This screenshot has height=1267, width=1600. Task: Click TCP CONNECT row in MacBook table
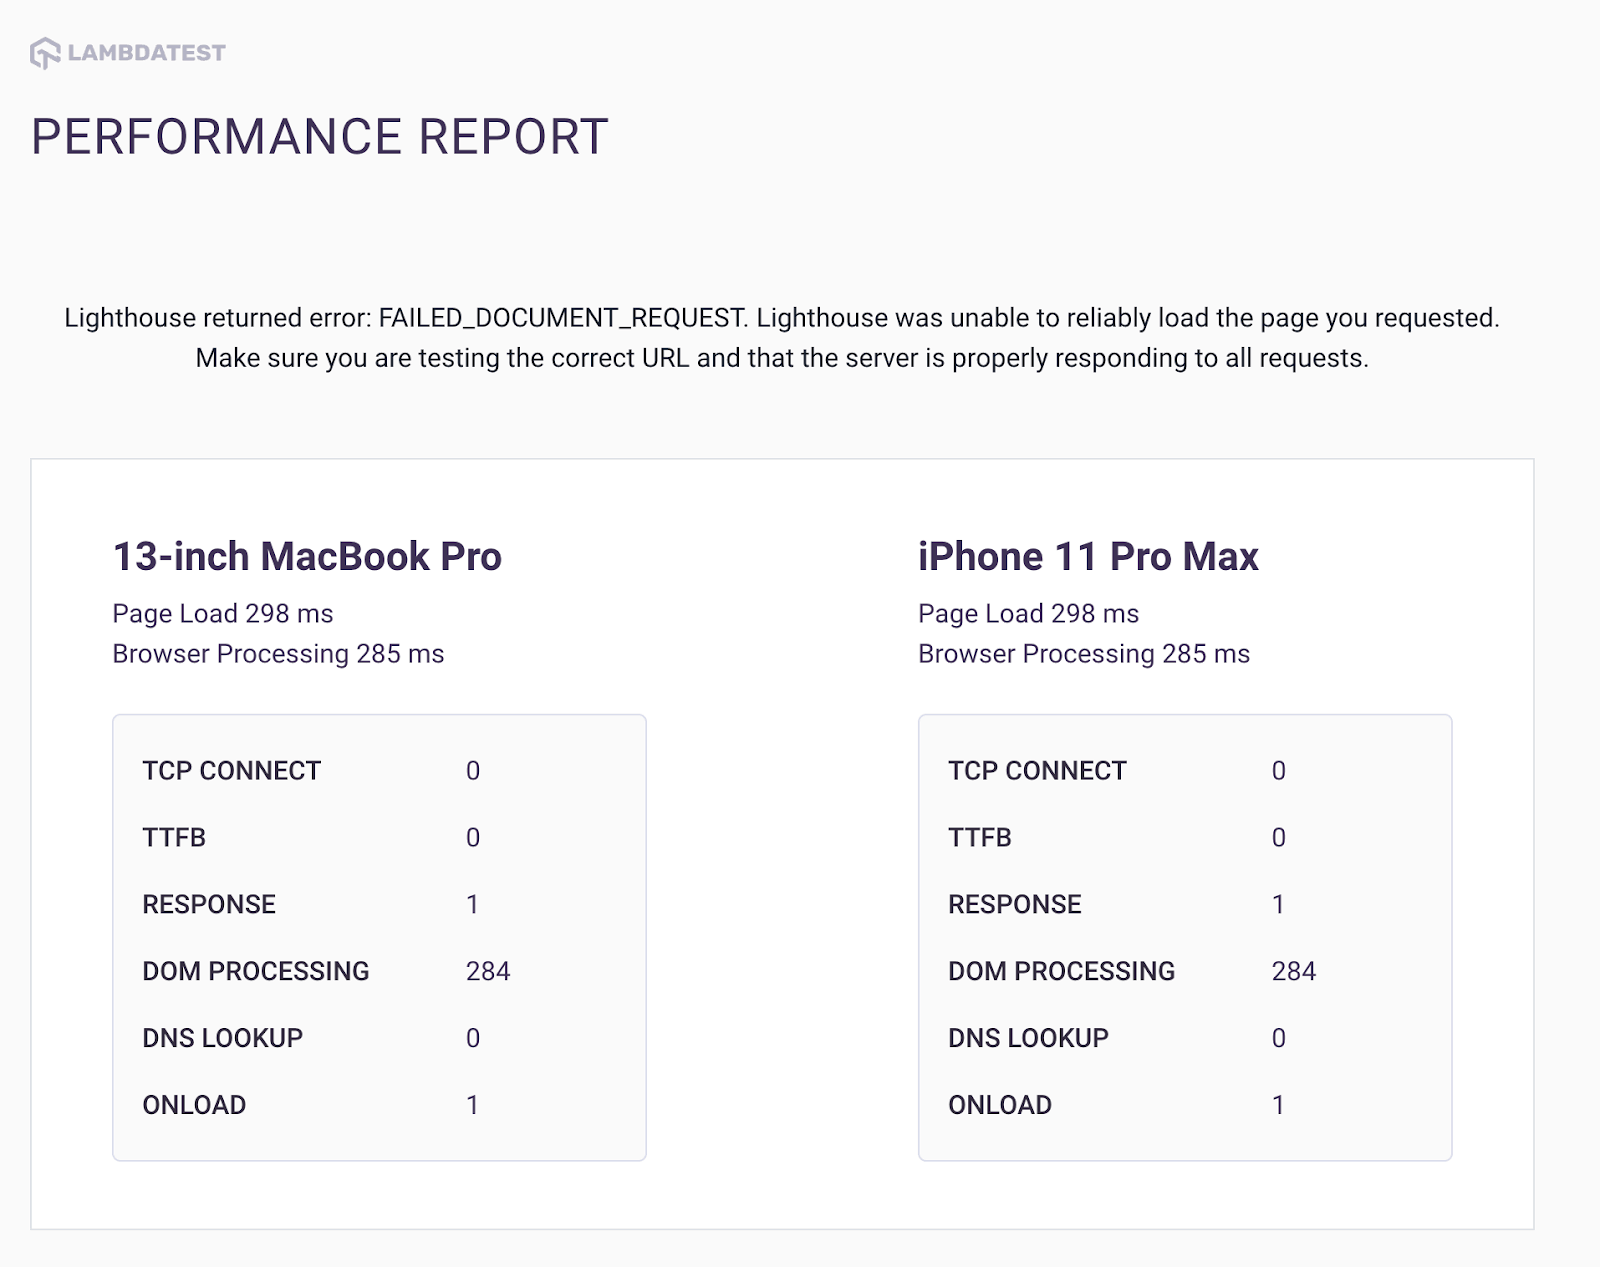[x=232, y=771]
